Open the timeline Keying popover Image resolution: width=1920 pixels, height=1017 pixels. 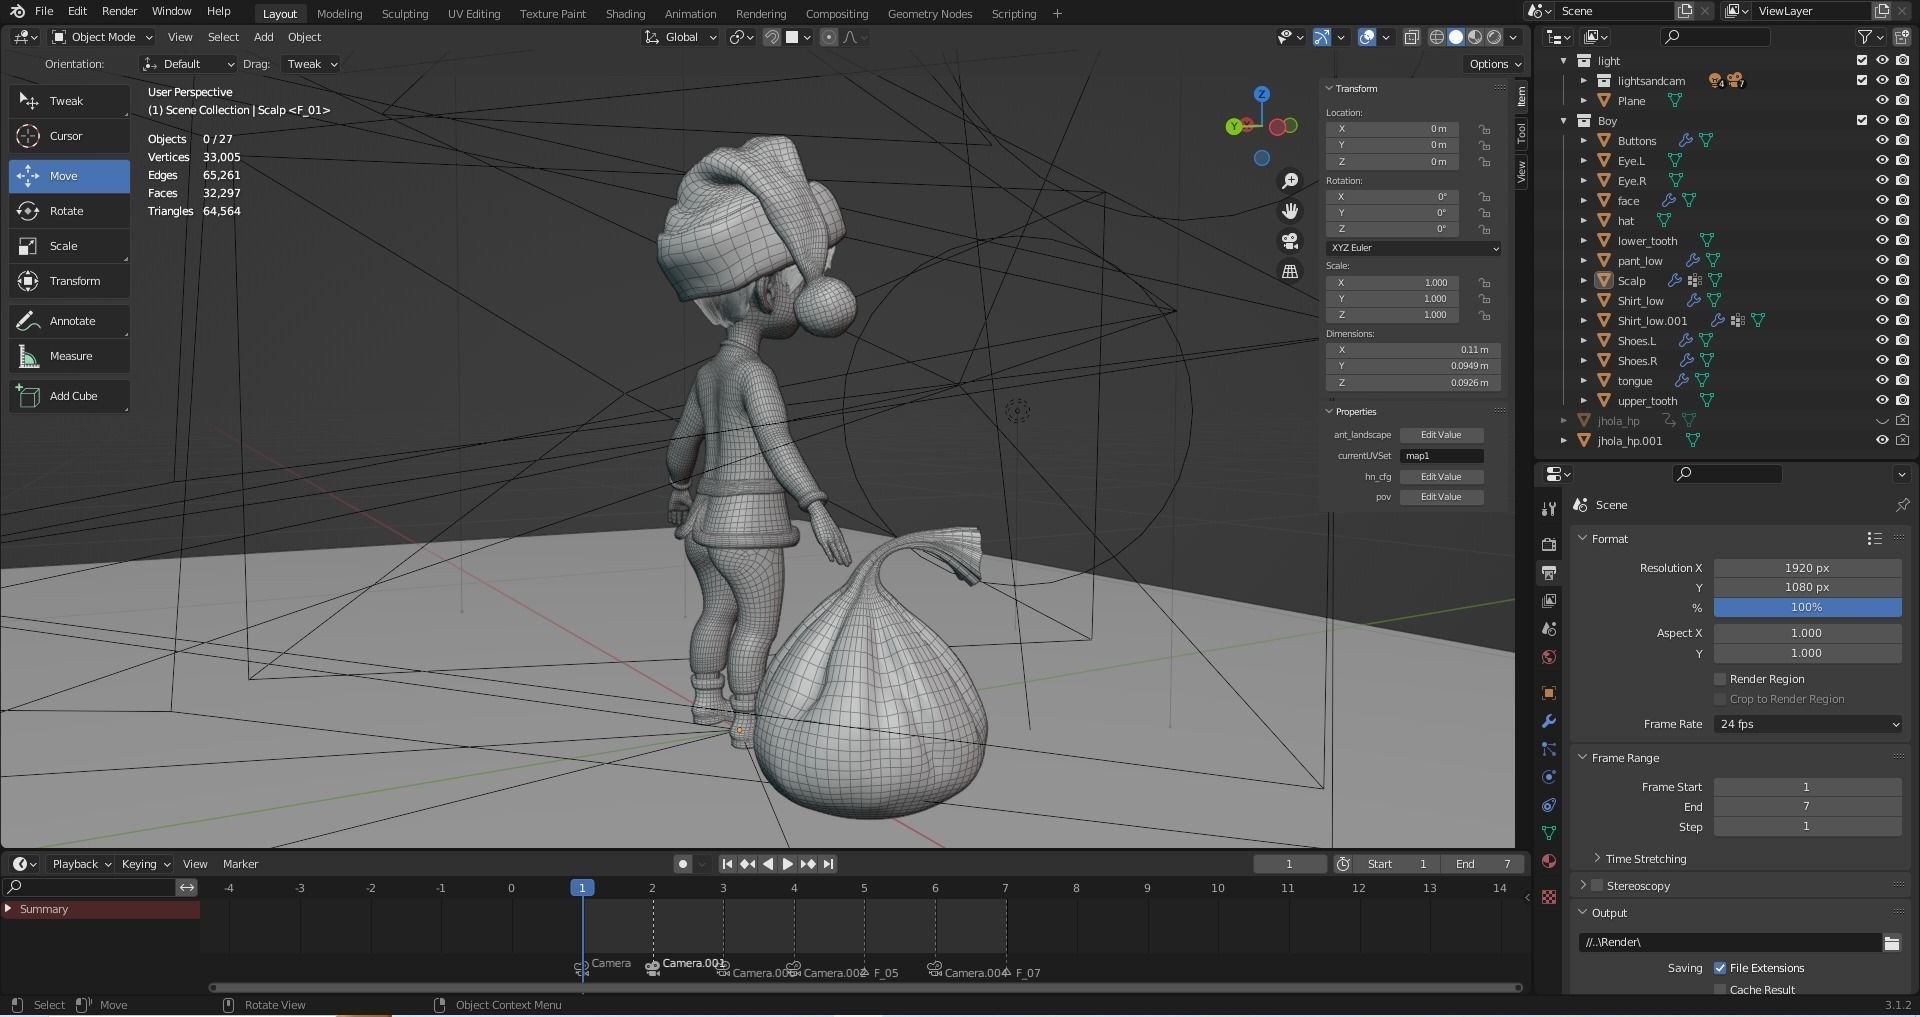145,864
